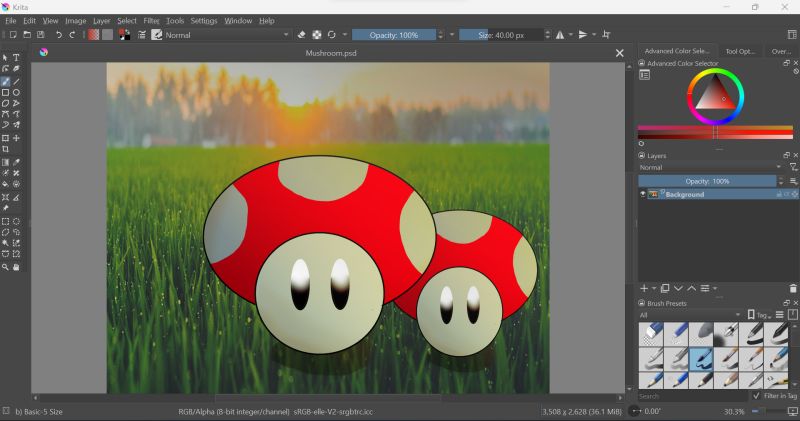Duplicate the layer with the copy icon
This screenshot has width=800, height=421.
point(665,289)
